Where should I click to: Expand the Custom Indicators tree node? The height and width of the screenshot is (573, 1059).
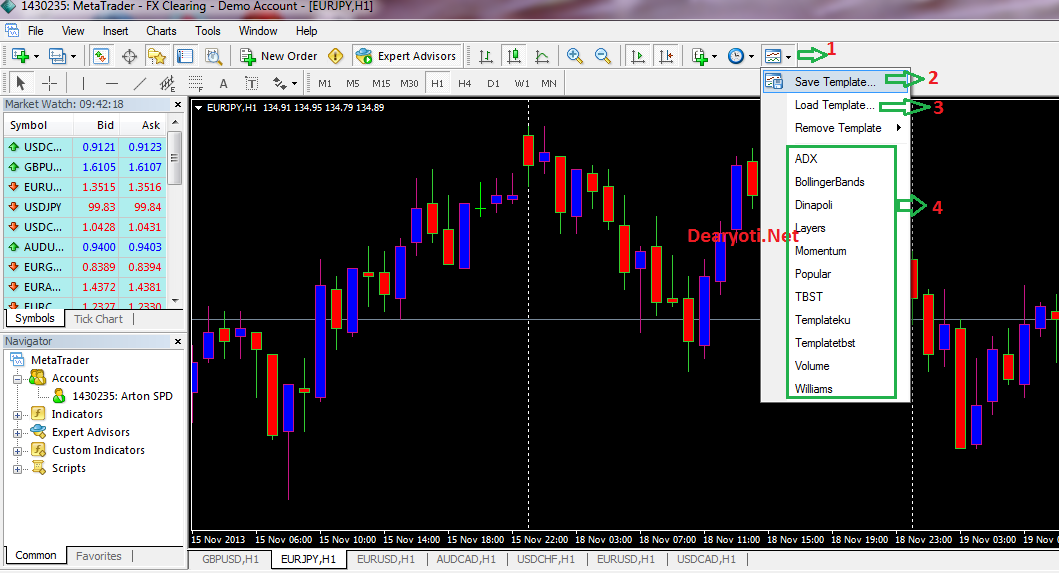pos(18,451)
